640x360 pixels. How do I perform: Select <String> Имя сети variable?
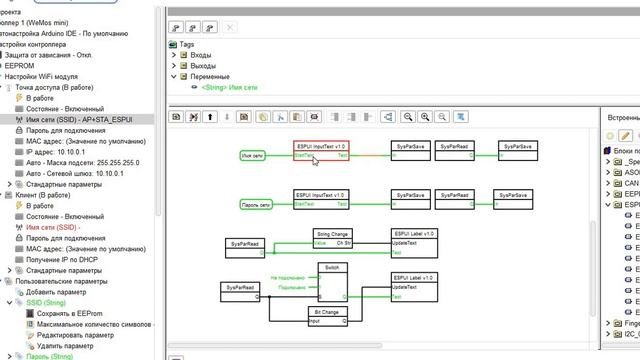click(x=229, y=87)
